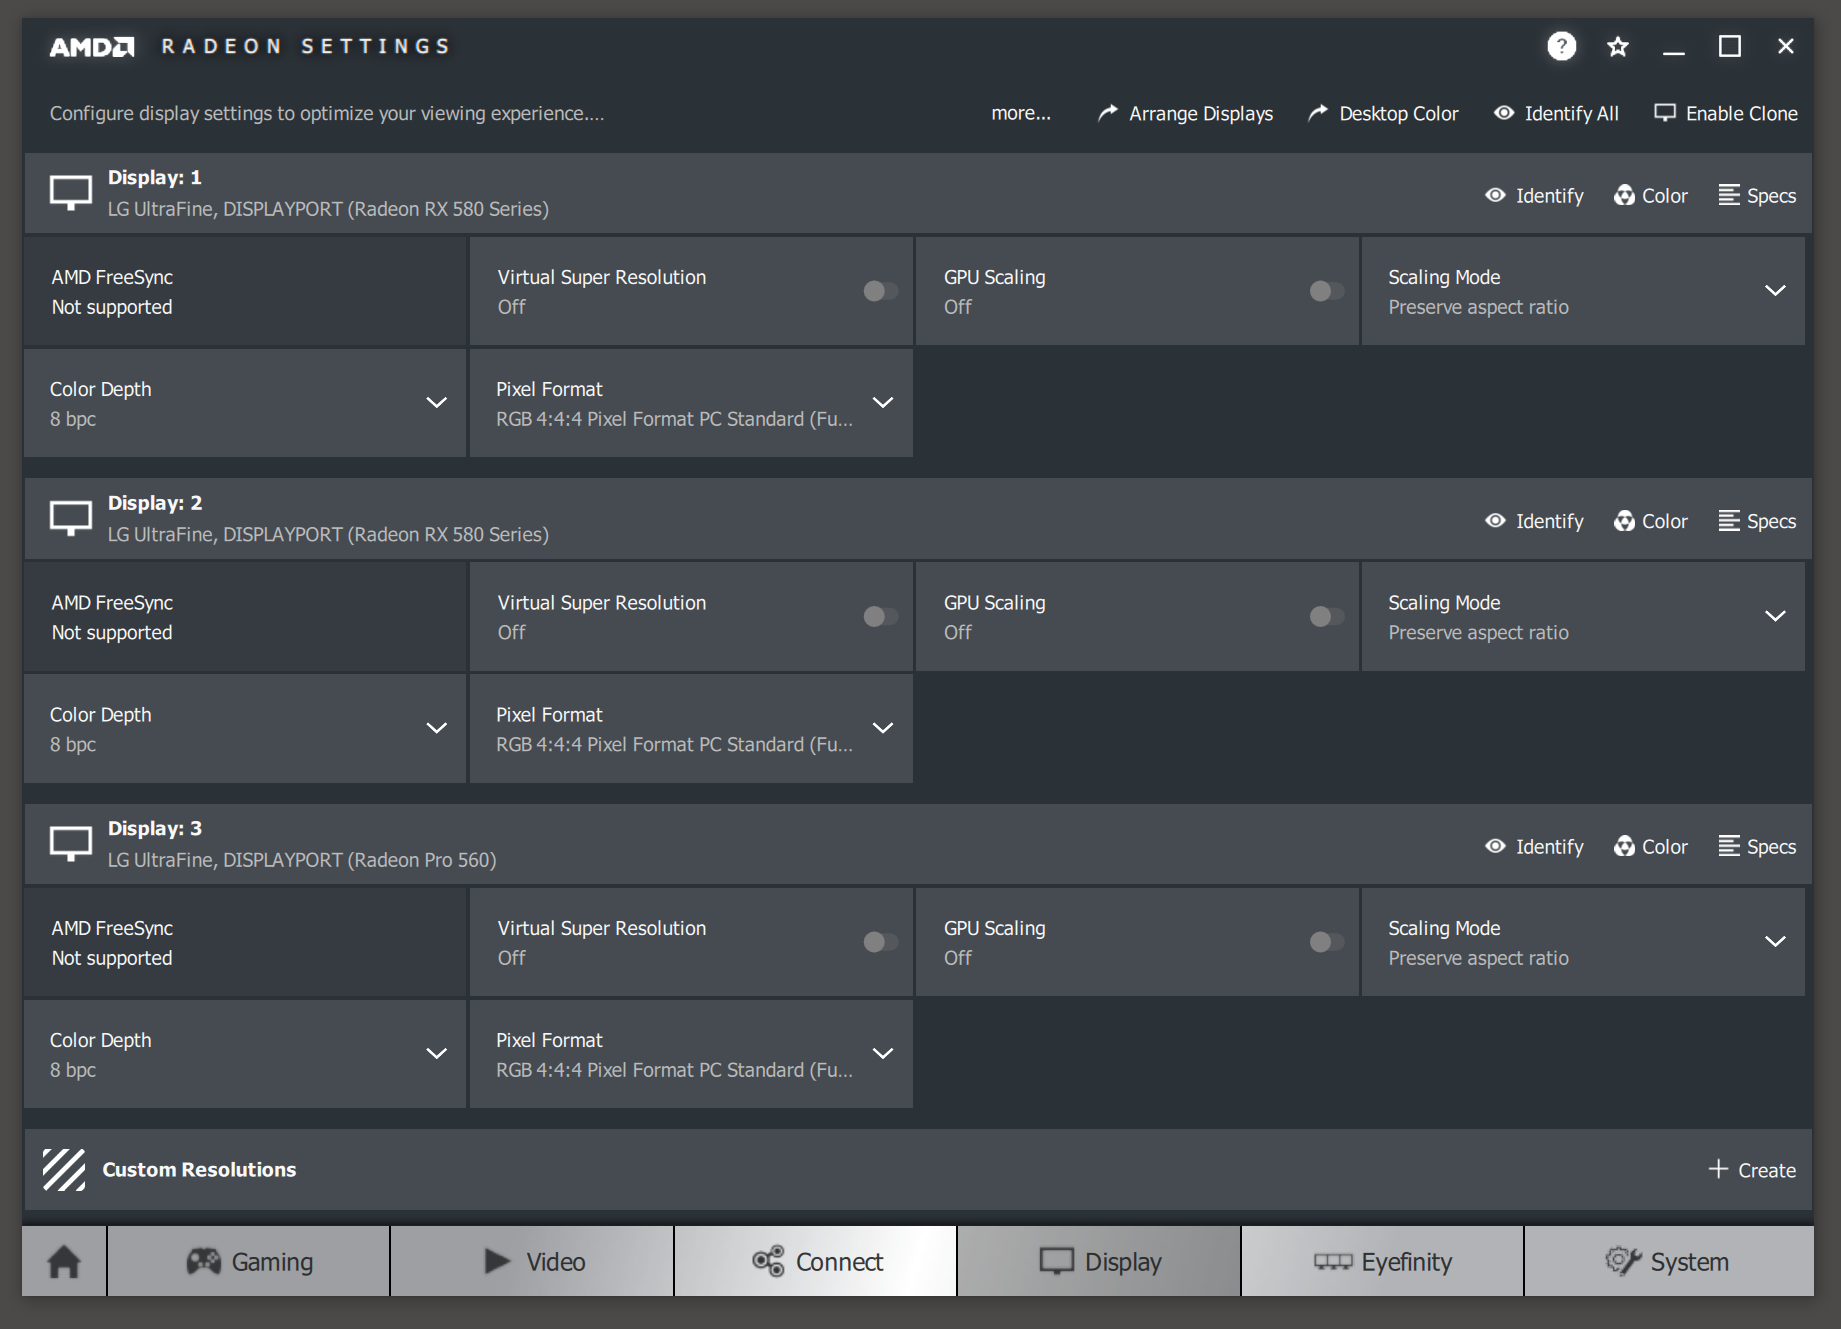
Task: Click the AMD logo
Action: (92, 46)
